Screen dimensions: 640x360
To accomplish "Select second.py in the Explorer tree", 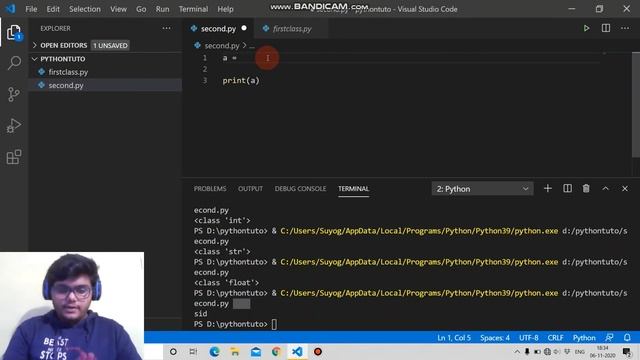I will tap(66, 85).
